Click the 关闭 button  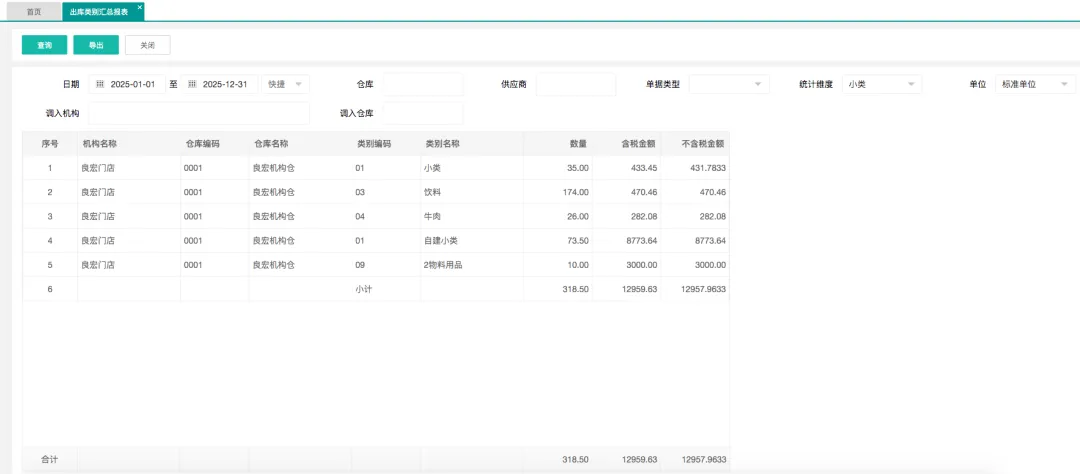click(147, 45)
